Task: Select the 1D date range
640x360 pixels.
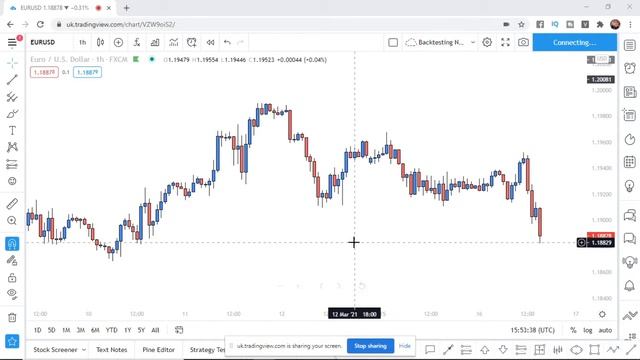Action: [38, 330]
